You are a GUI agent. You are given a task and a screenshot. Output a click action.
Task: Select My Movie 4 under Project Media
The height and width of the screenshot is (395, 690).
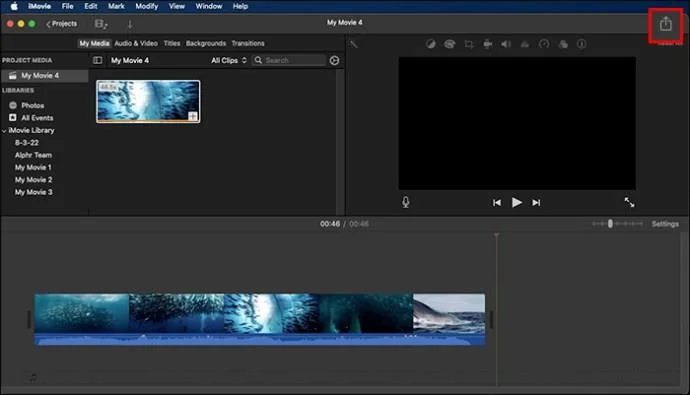tap(44, 76)
